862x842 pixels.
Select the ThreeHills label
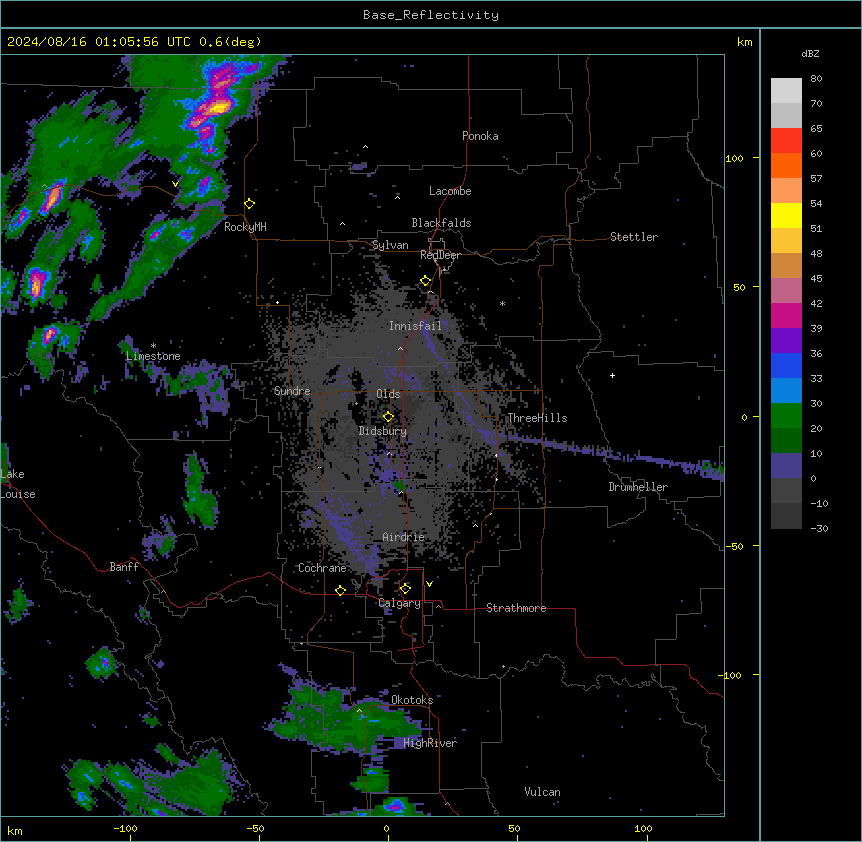(537, 418)
